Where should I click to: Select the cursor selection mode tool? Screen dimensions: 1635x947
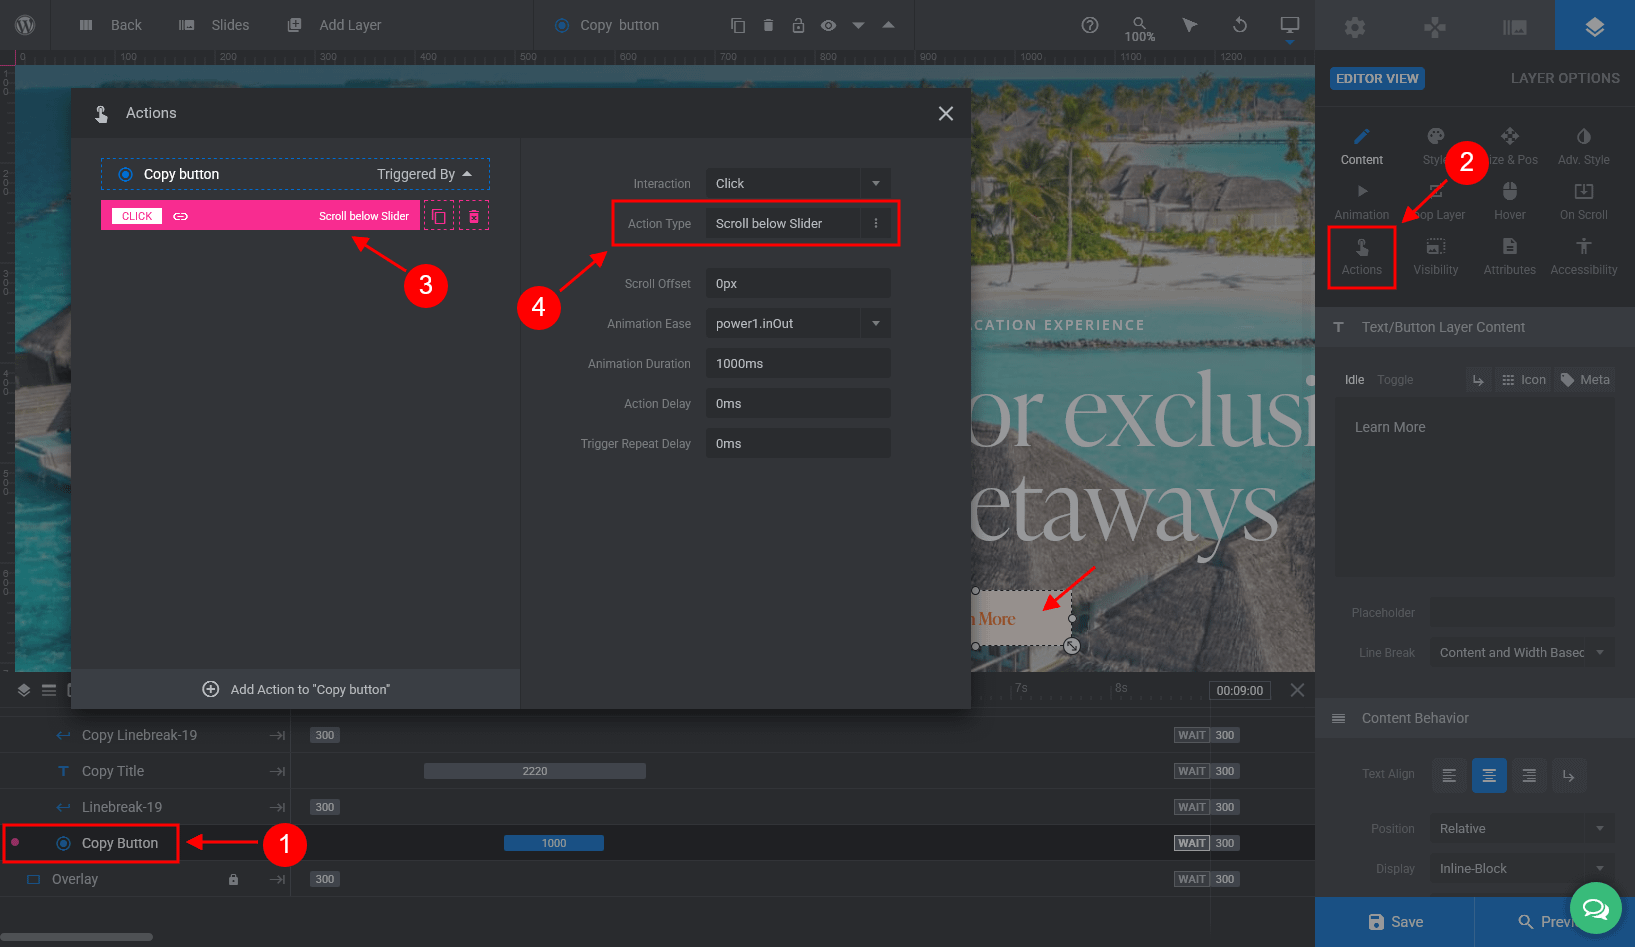(1189, 25)
